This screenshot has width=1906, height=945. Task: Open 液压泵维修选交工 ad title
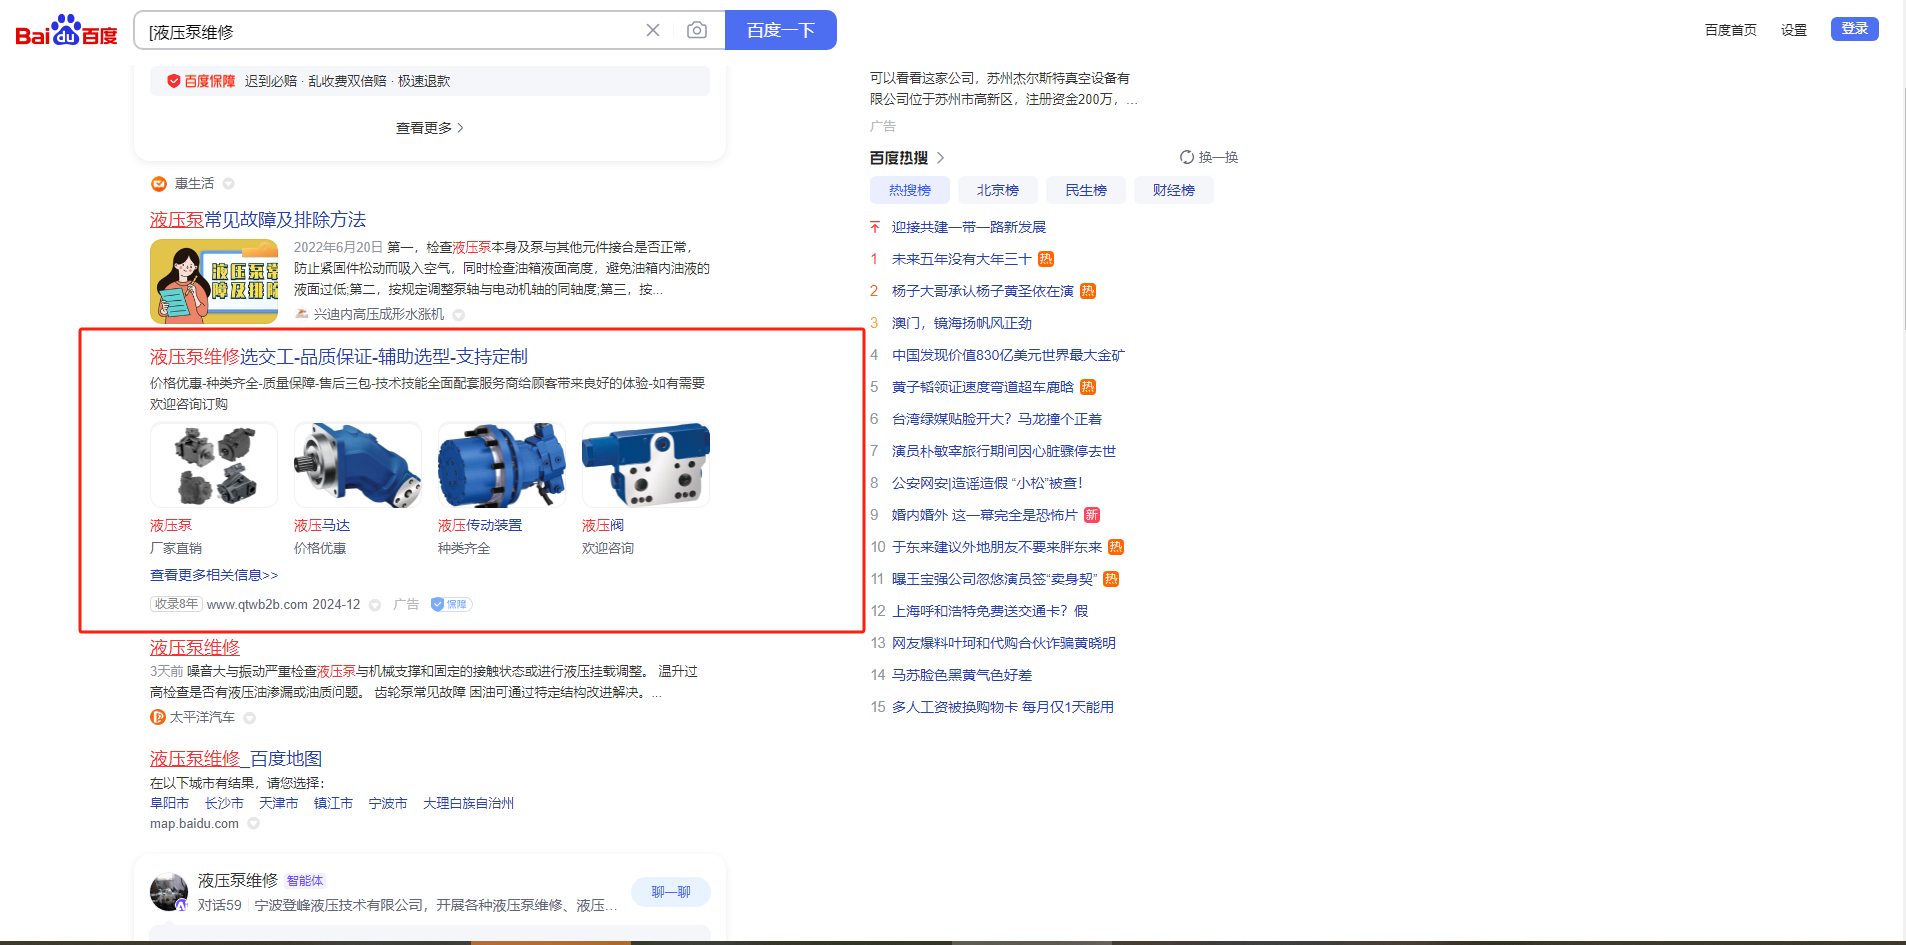(x=339, y=357)
